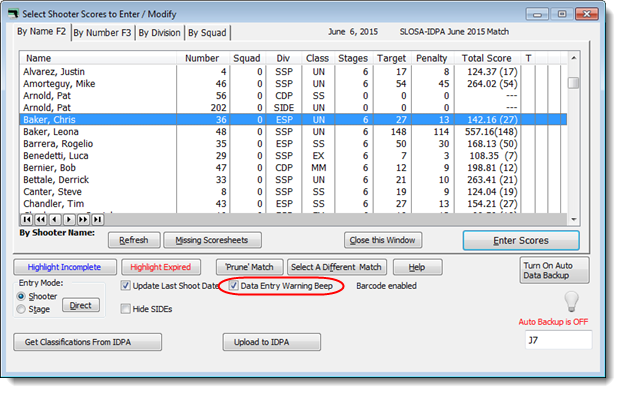The height and width of the screenshot is (393, 621).
Task: Select Shooter entry mode radio button
Action: point(21,296)
